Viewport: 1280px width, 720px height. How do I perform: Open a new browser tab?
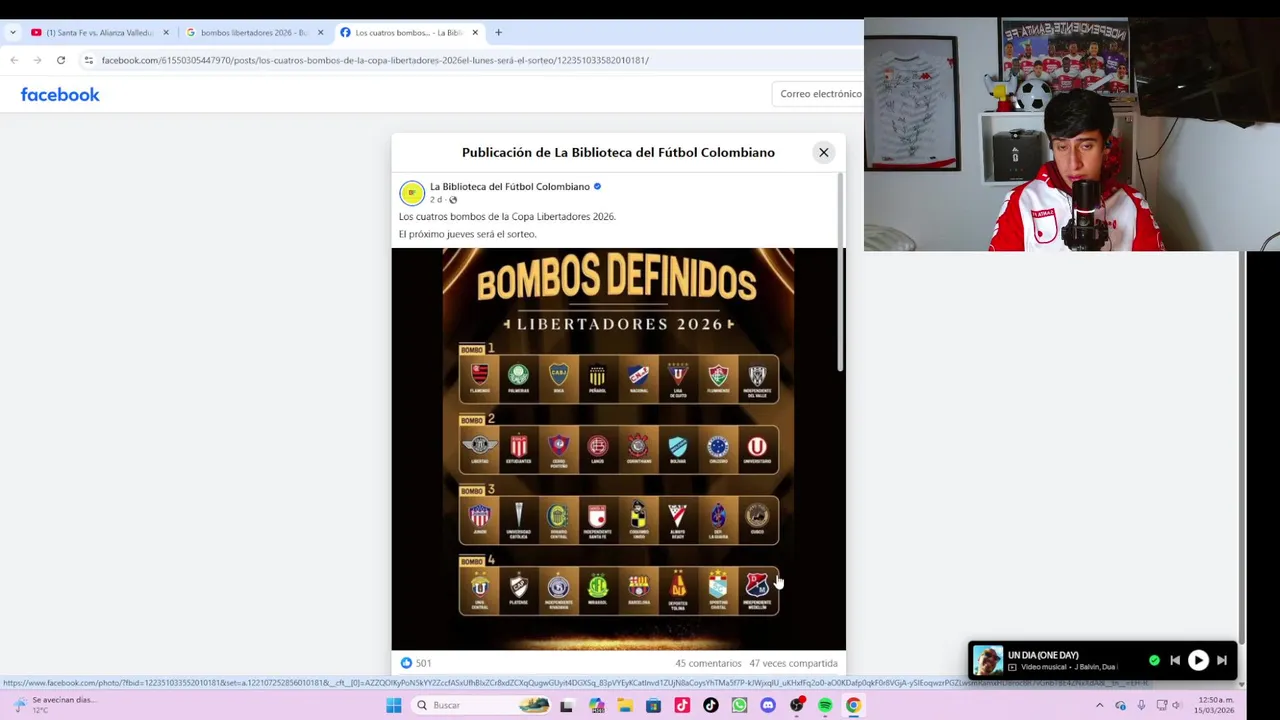pyautogui.click(x=498, y=32)
